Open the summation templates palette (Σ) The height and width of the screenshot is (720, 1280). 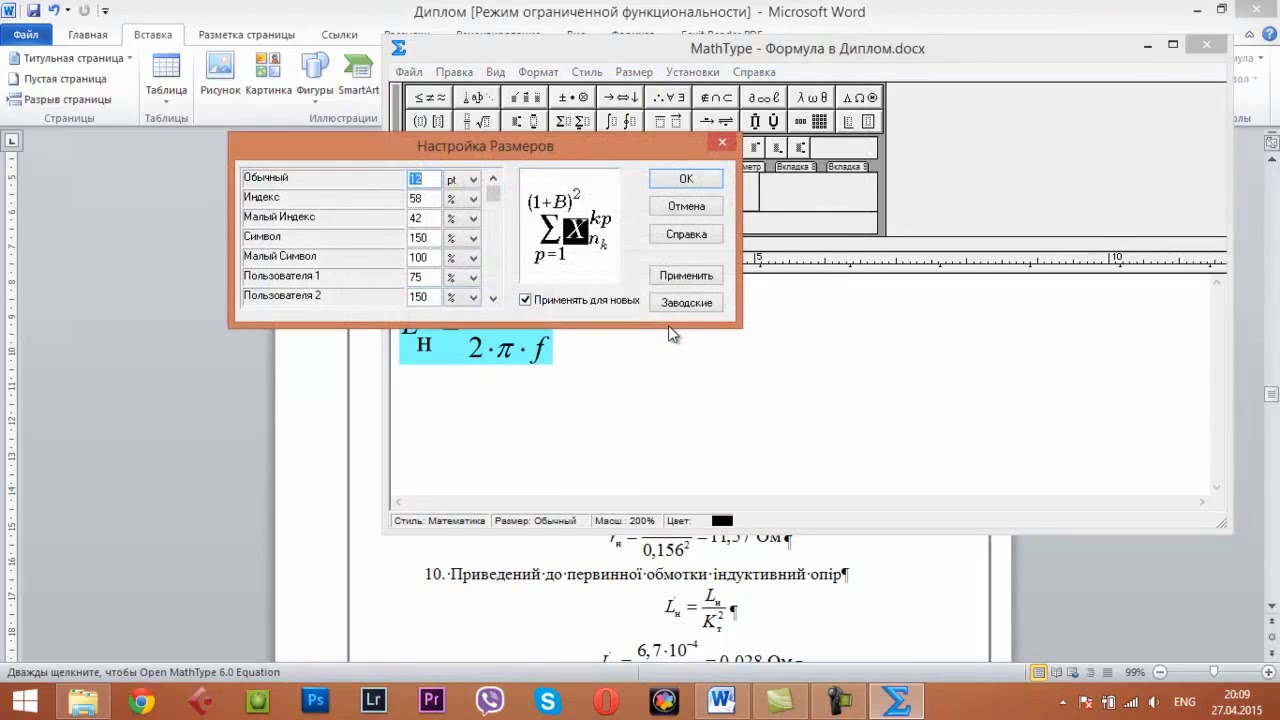(573, 122)
